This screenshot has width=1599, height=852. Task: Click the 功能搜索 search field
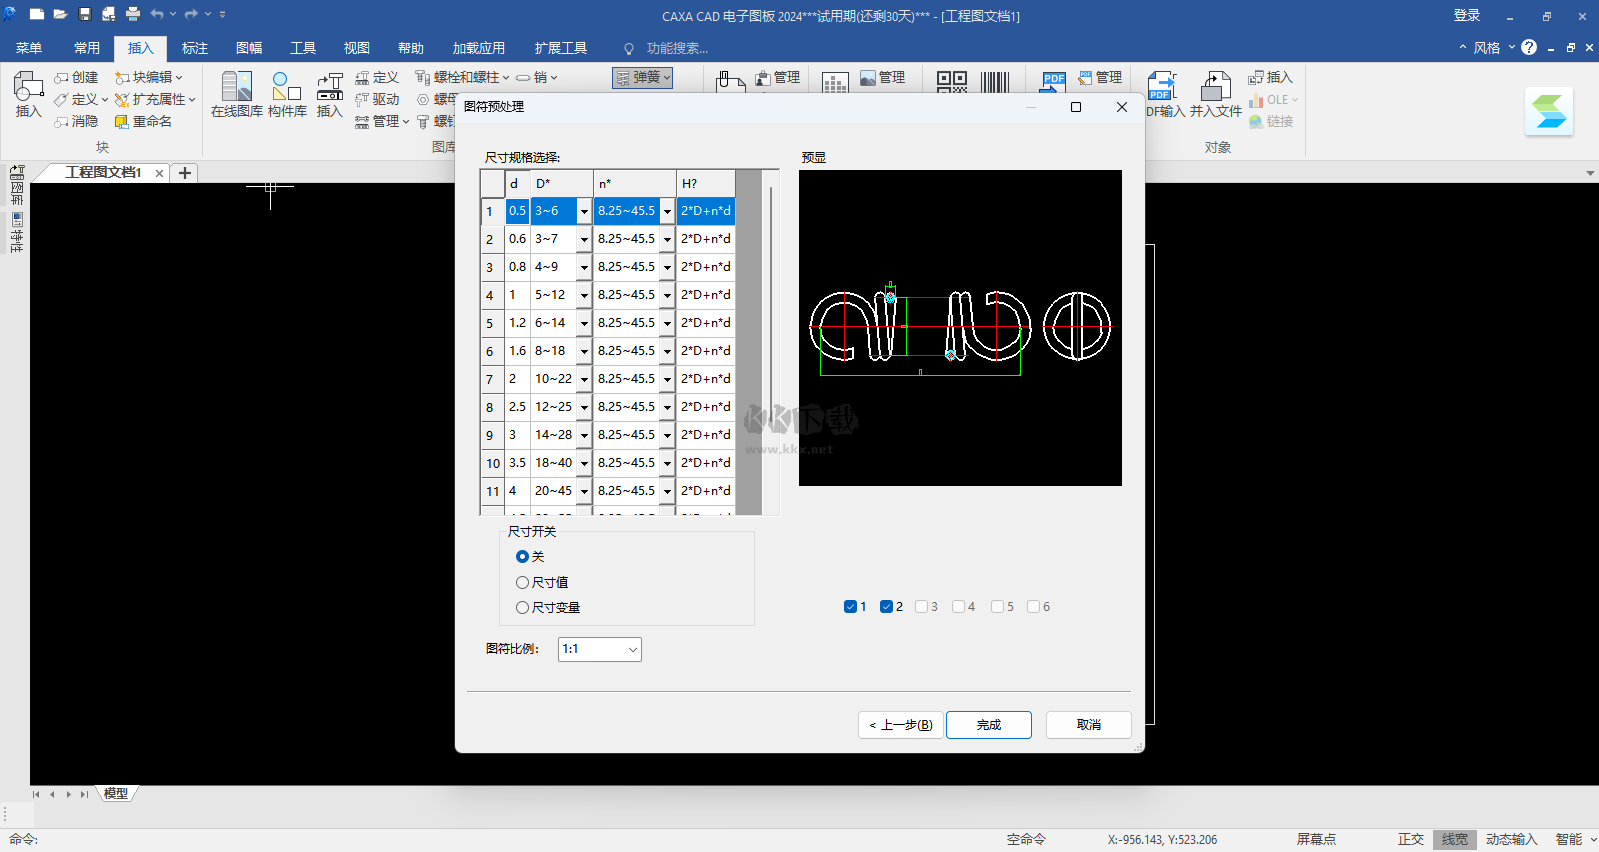pyautogui.click(x=676, y=48)
